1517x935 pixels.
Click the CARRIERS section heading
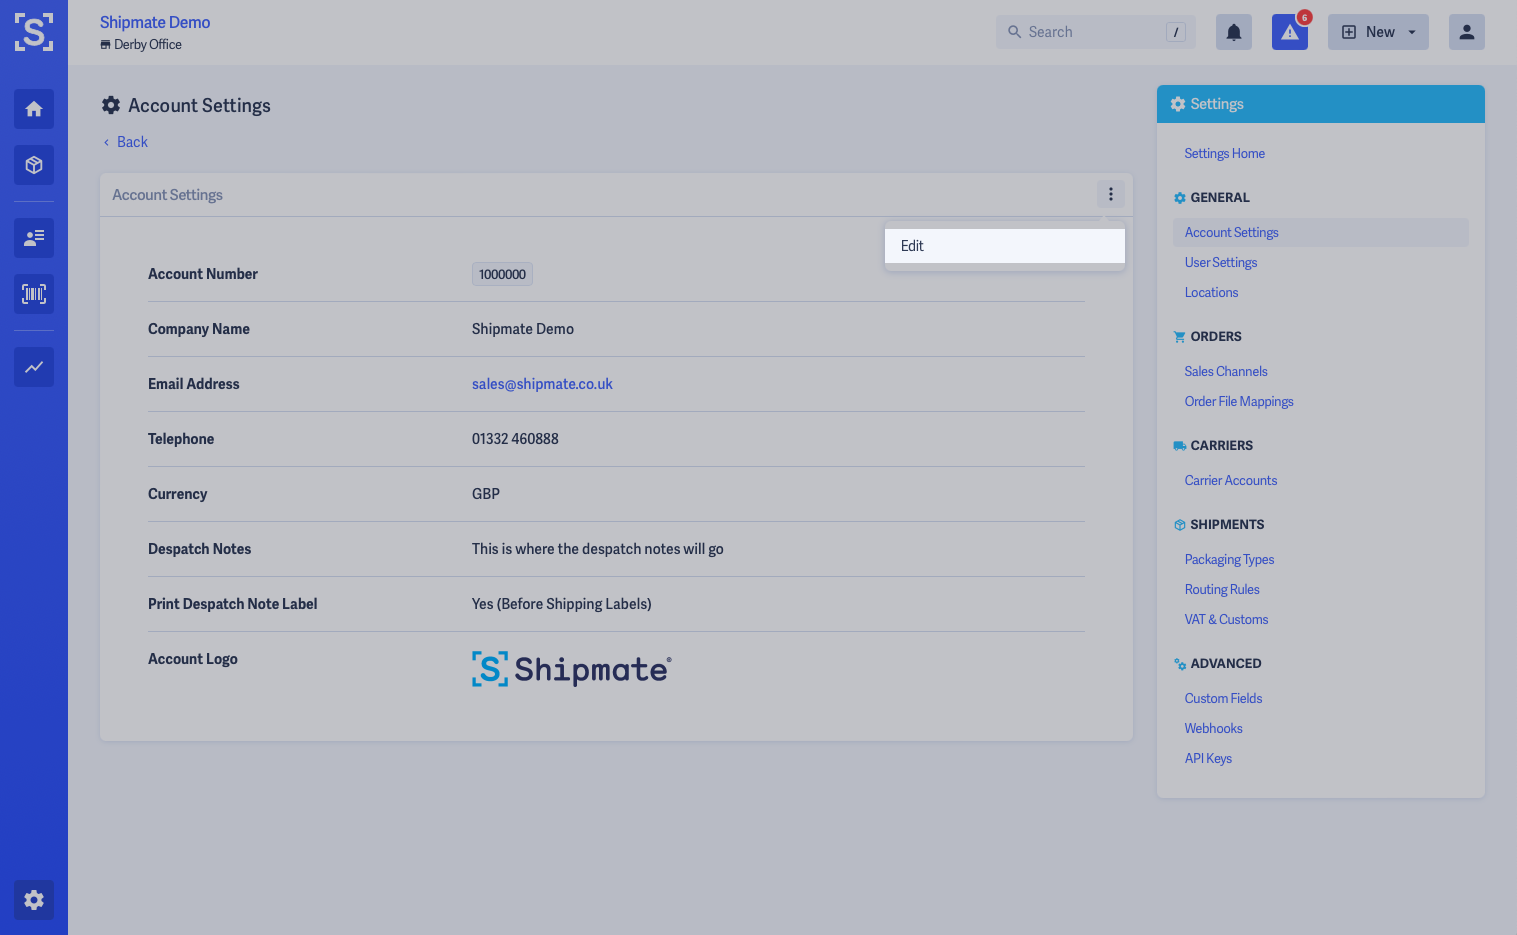pyautogui.click(x=1222, y=446)
